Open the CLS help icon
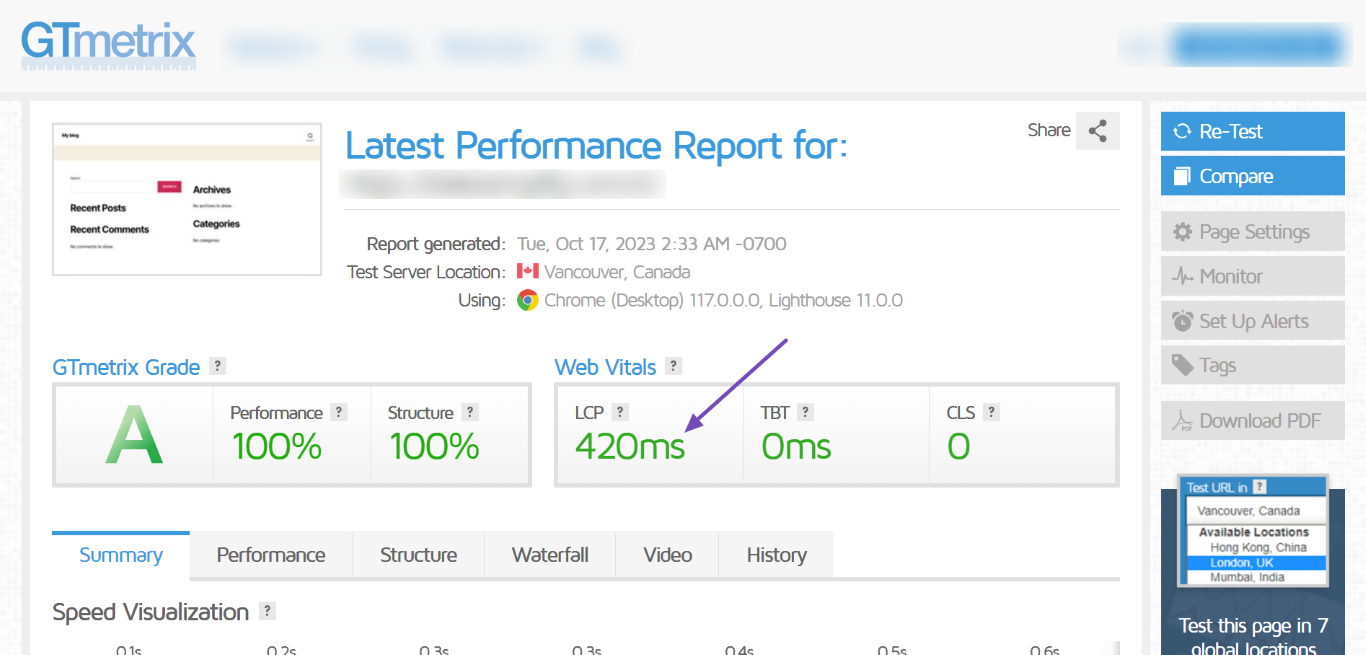The image size is (1366, 655). point(992,412)
